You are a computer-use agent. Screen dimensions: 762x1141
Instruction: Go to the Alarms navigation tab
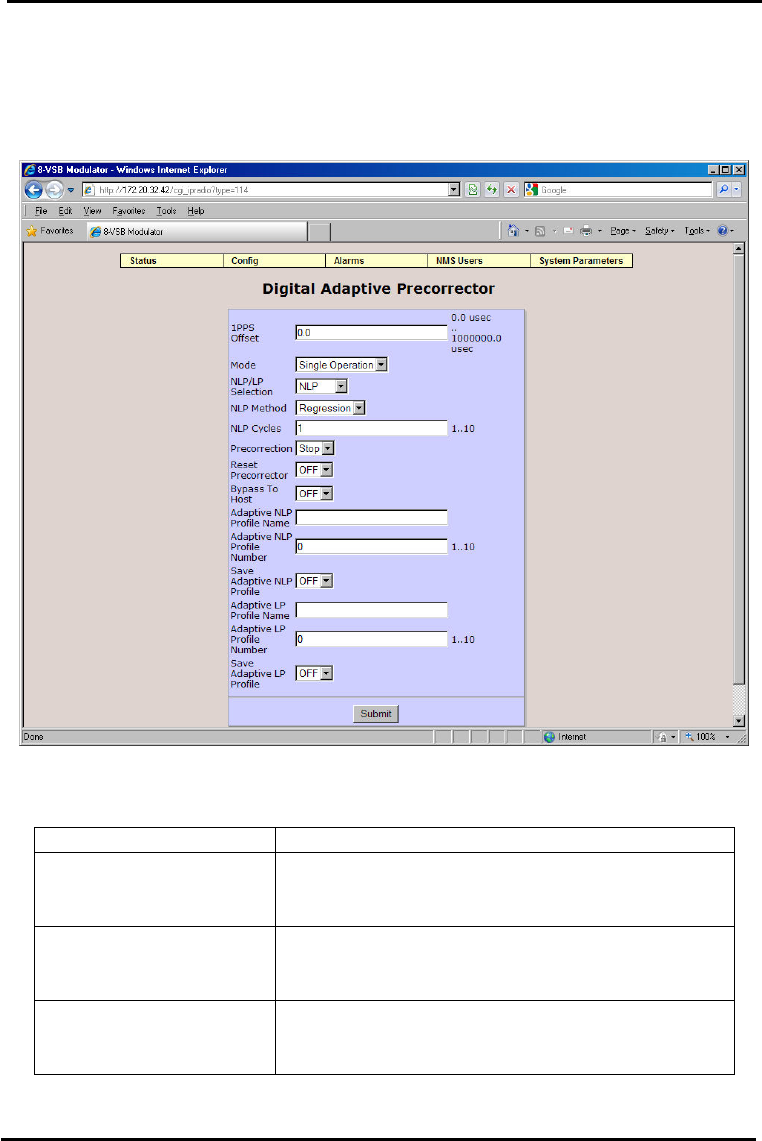[376, 261]
